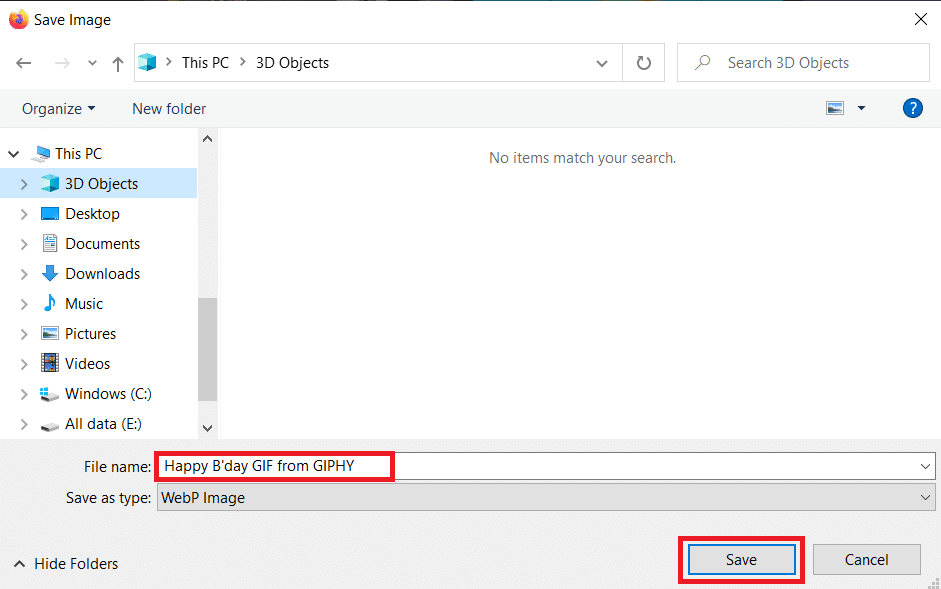
Task: Expand the Desktop tree node
Action: [x=24, y=214]
